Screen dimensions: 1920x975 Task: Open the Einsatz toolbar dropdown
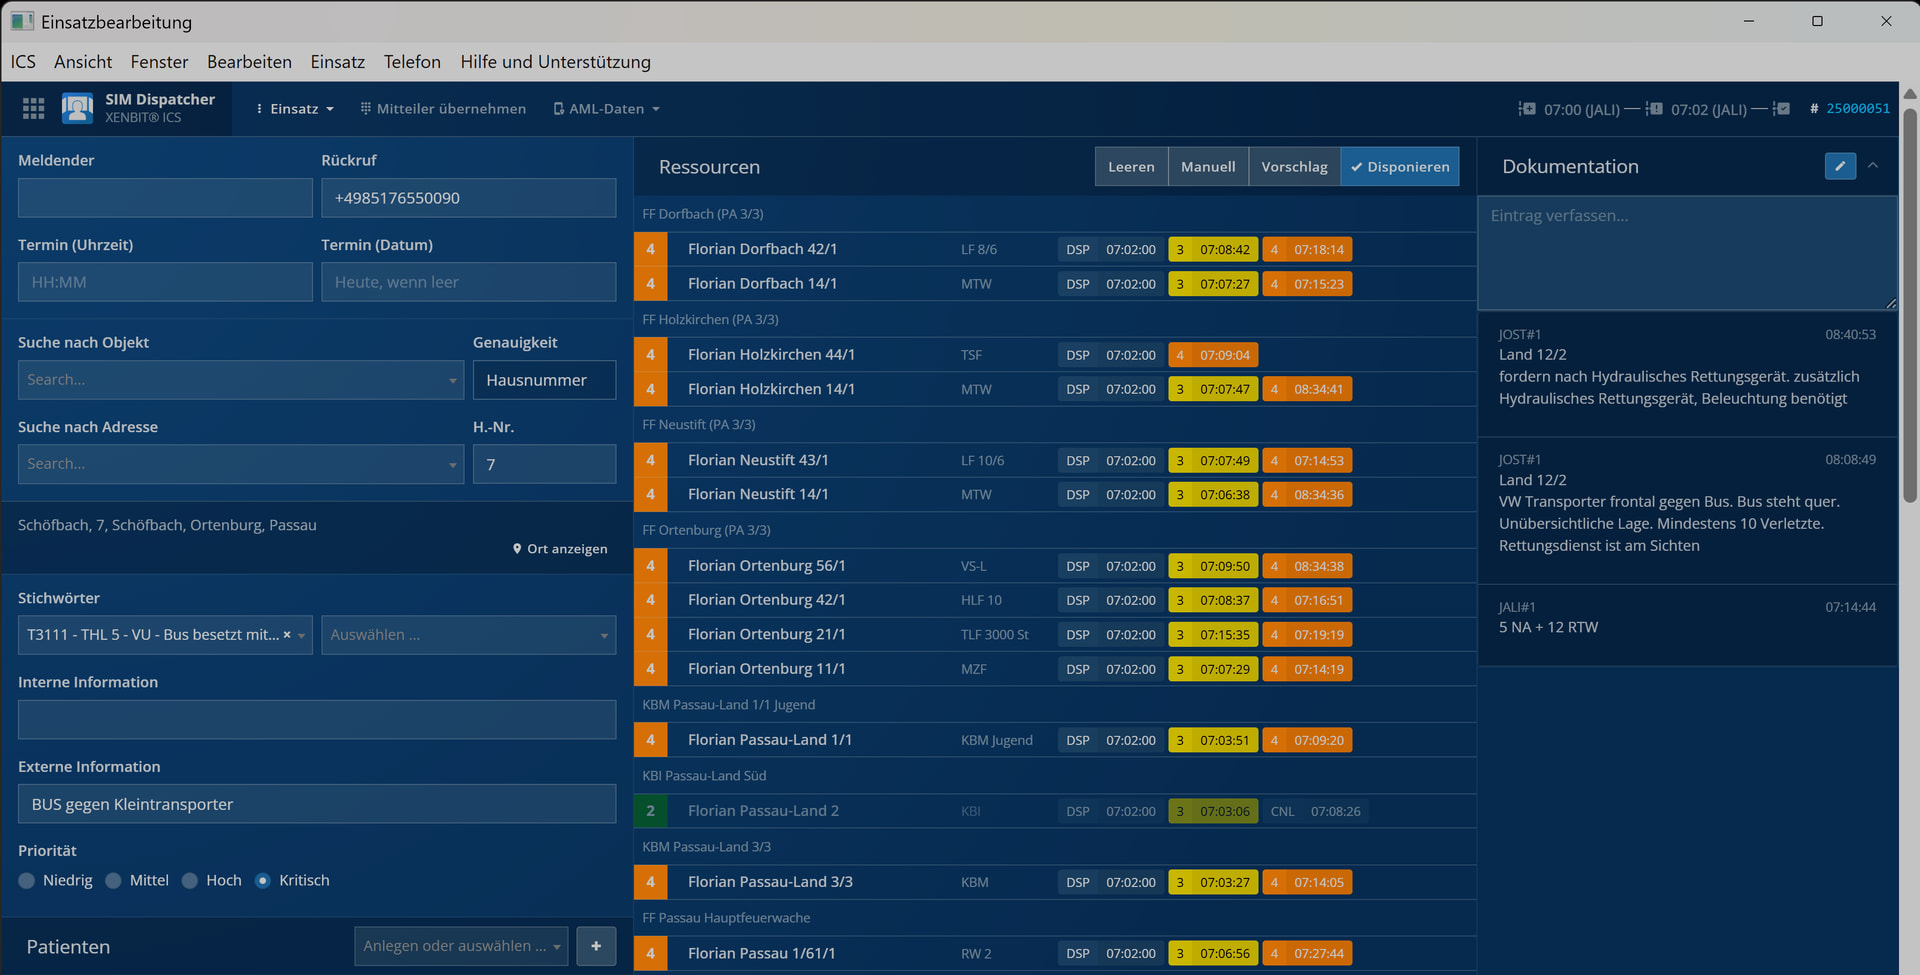(295, 109)
